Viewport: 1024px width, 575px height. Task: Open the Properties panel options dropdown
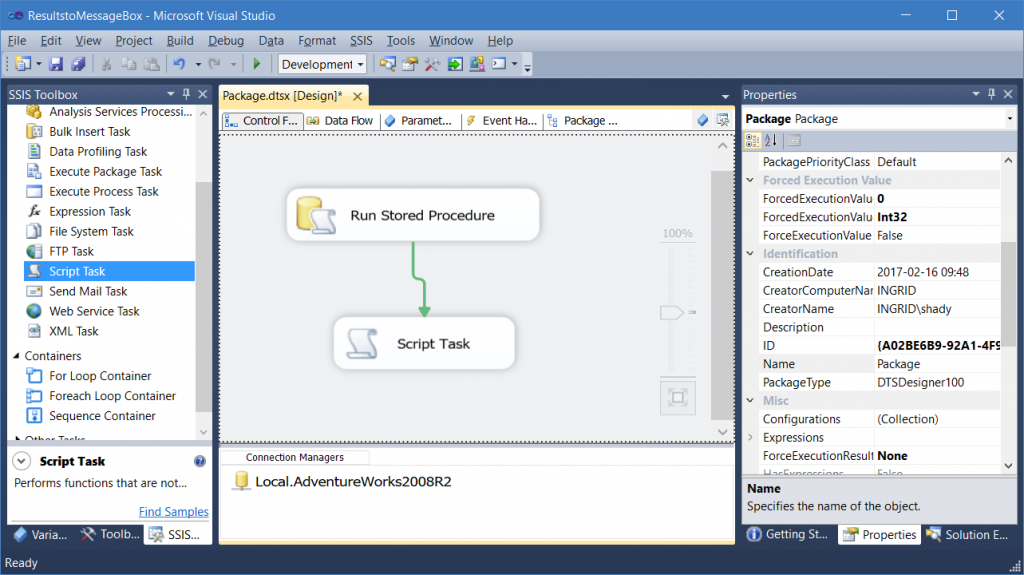pyautogui.click(x=976, y=94)
